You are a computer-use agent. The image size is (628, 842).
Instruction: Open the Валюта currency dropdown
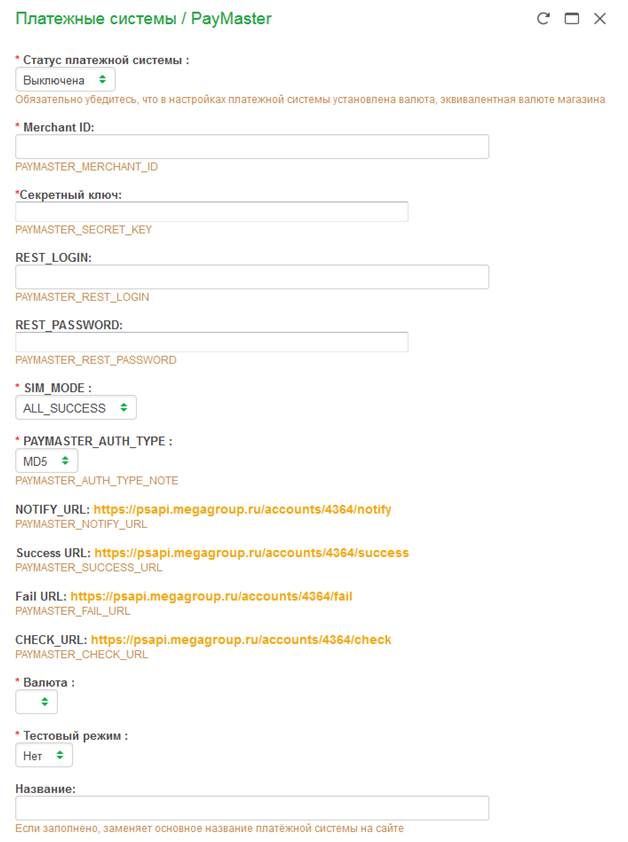point(37,703)
